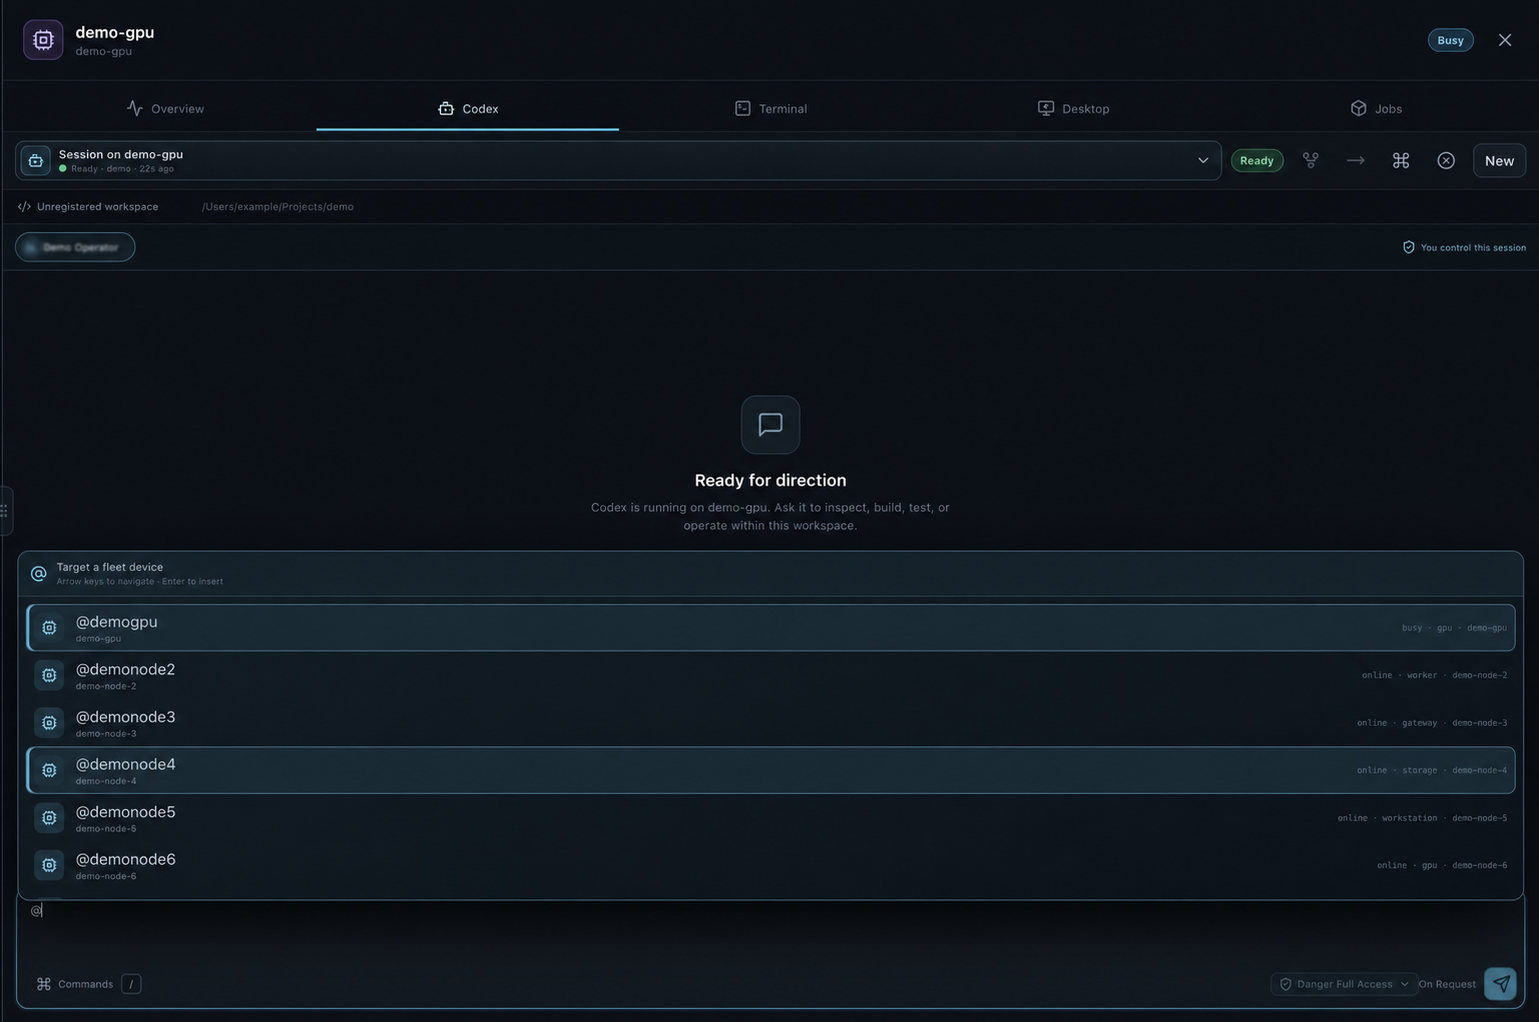
Task: Click the fork session icon
Action: [1310, 160]
